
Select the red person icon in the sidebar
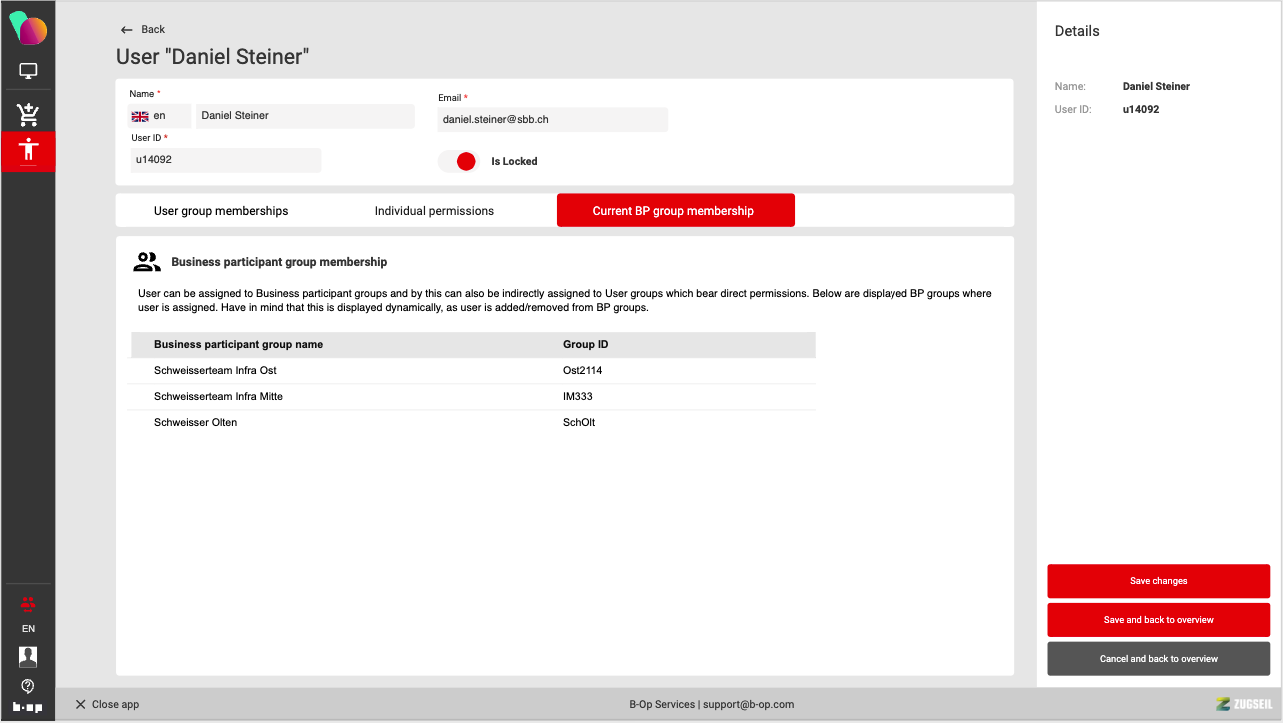[28, 151]
